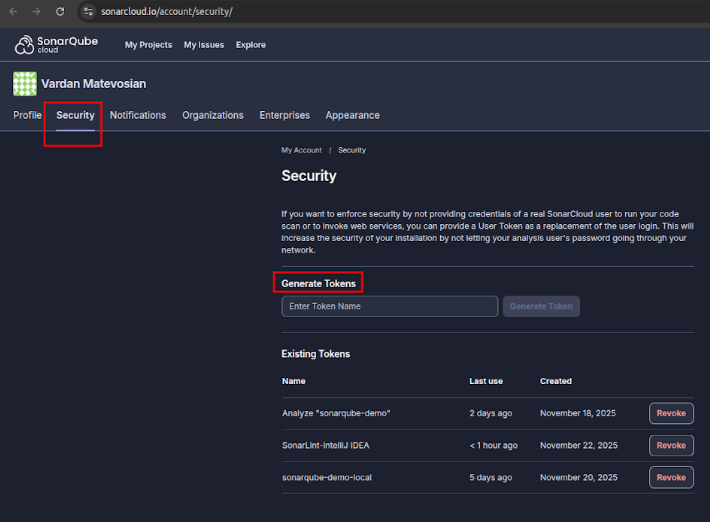Go to the Appearance tab
710x522 pixels.
point(352,115)
